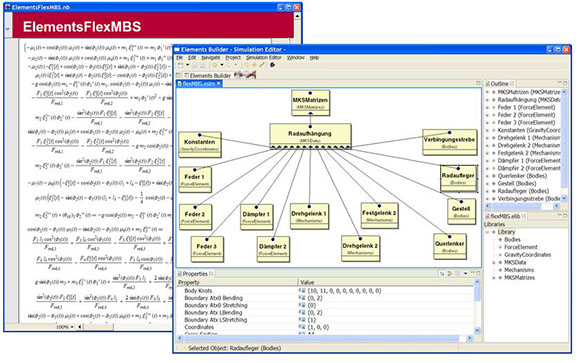Open the Simulation Editor menu

click(x=264, y=58)
